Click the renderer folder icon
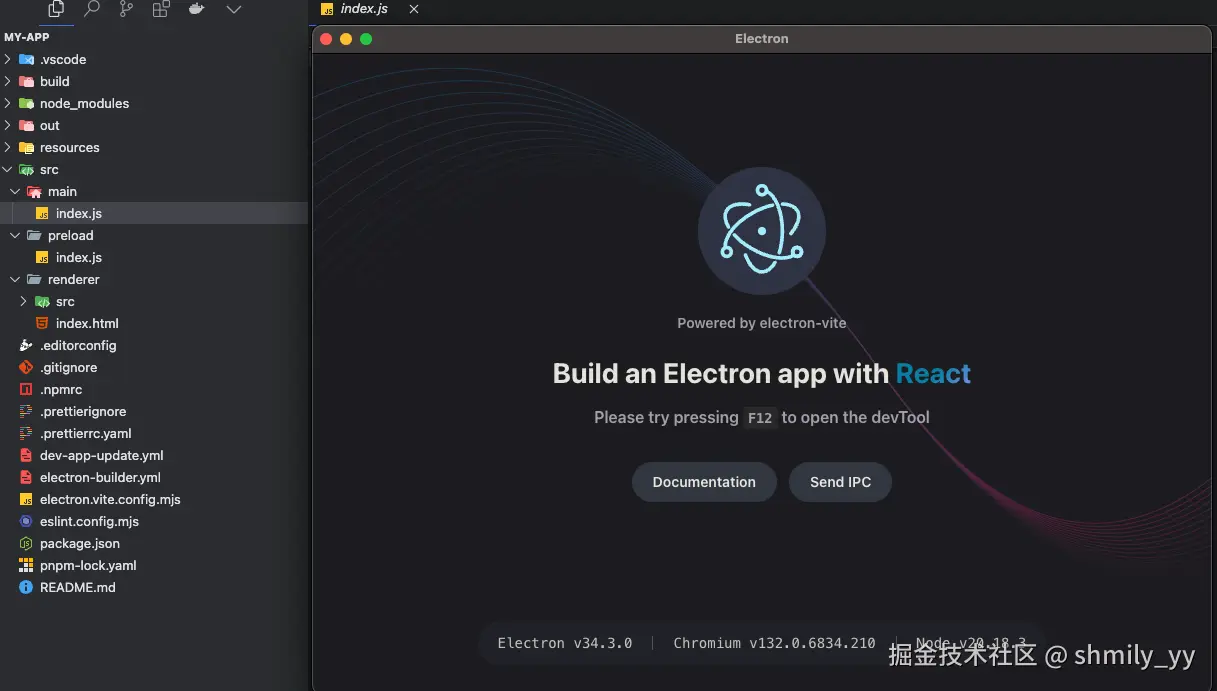Viewport: 1217px width, 691px height. click(x=34, y=279)
